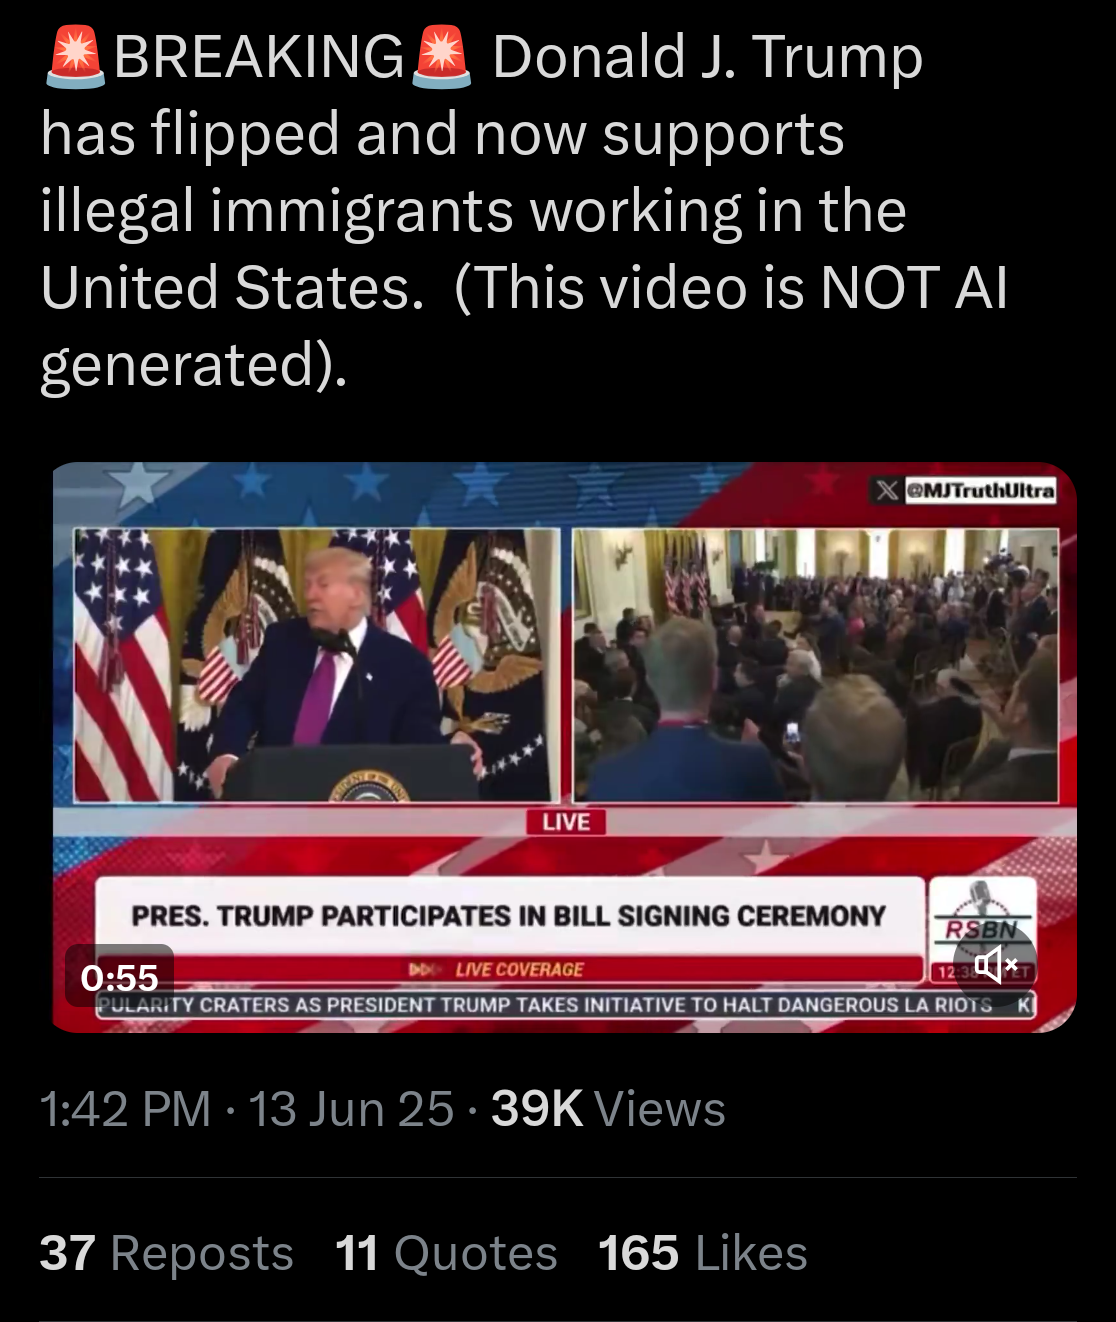The width and height of the screenshot is (1116, 1322).
Task: Play the embedded RSBN video
Action: pyautogui.click(x=565, y=747)
